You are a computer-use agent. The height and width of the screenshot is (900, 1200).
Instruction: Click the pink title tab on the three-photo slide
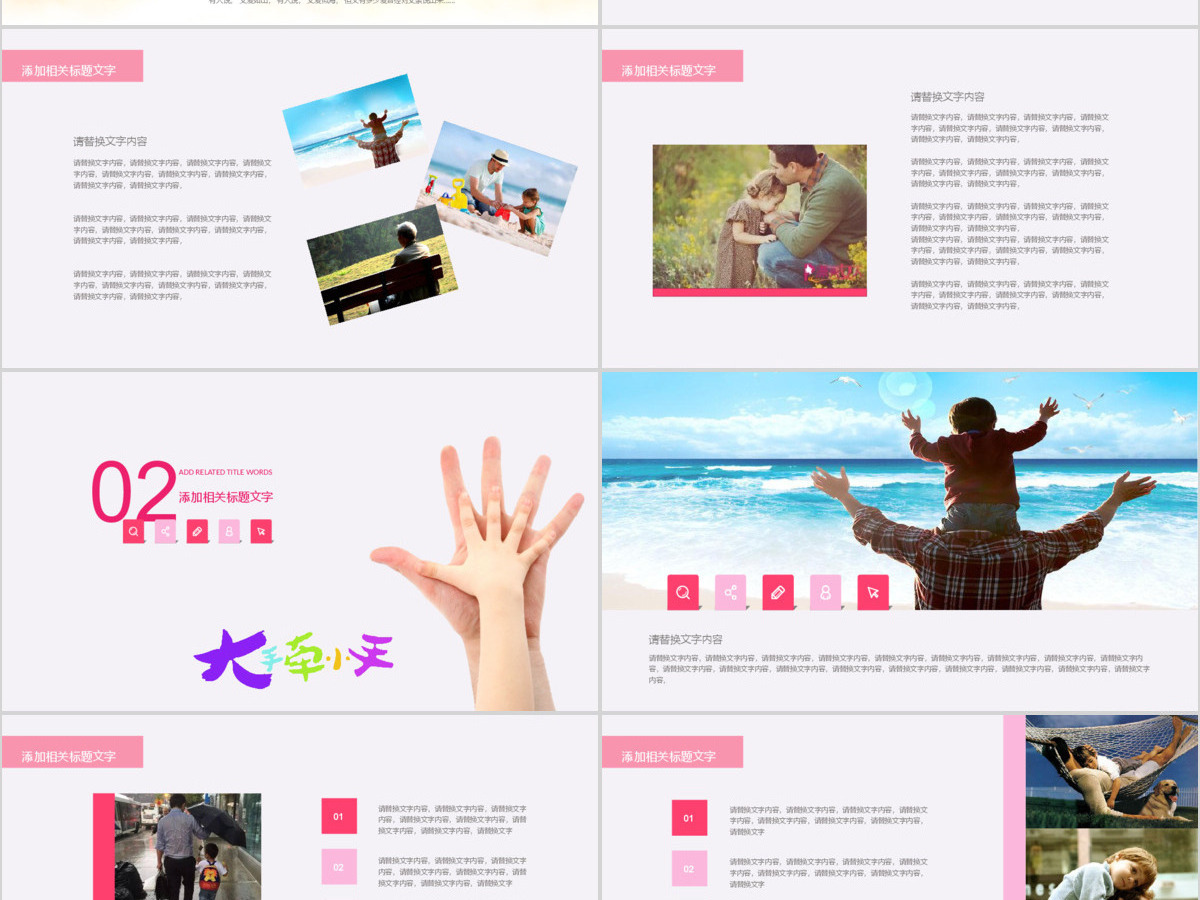tap(72, 66)
